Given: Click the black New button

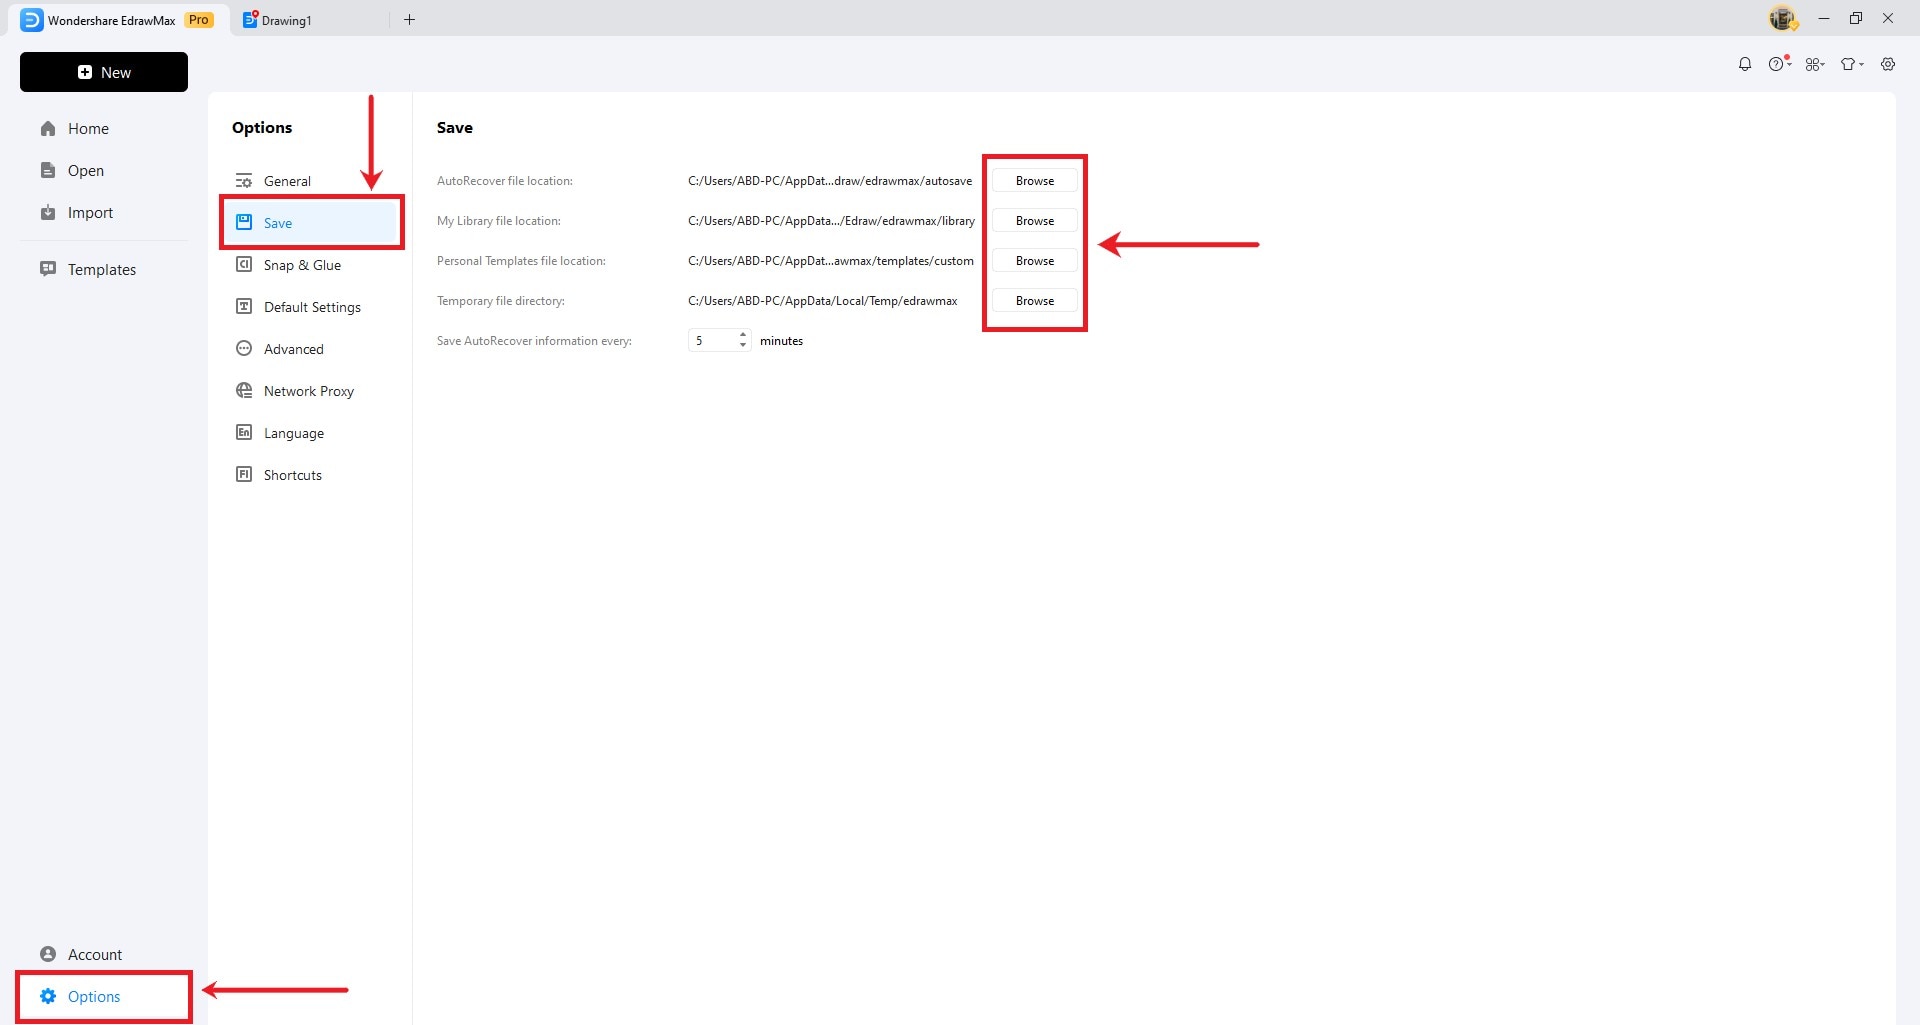Looking at the screenshot, I should [104, 72].
